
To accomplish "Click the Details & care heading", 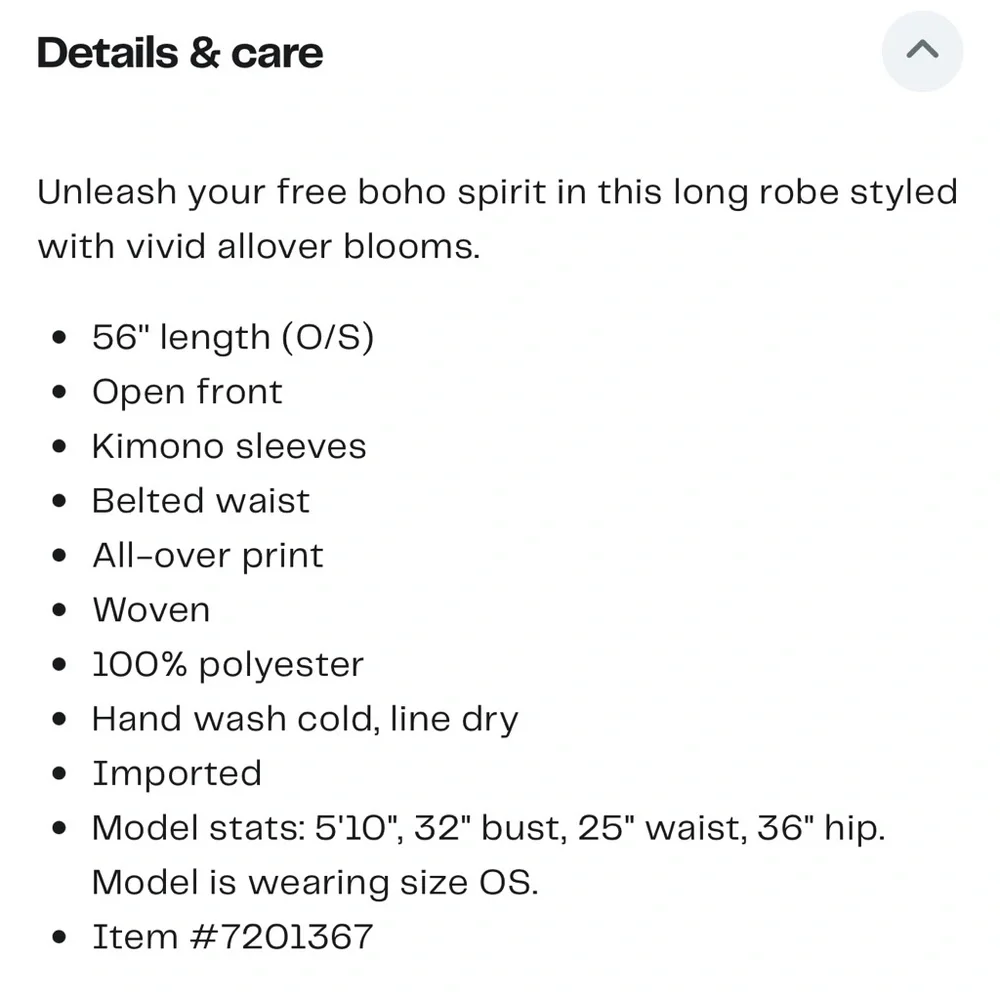I will 180,53.
